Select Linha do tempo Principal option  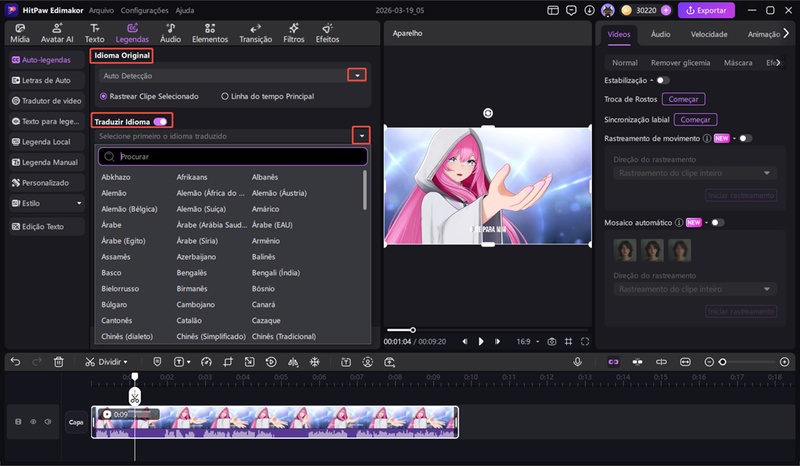tap(268, 96)
